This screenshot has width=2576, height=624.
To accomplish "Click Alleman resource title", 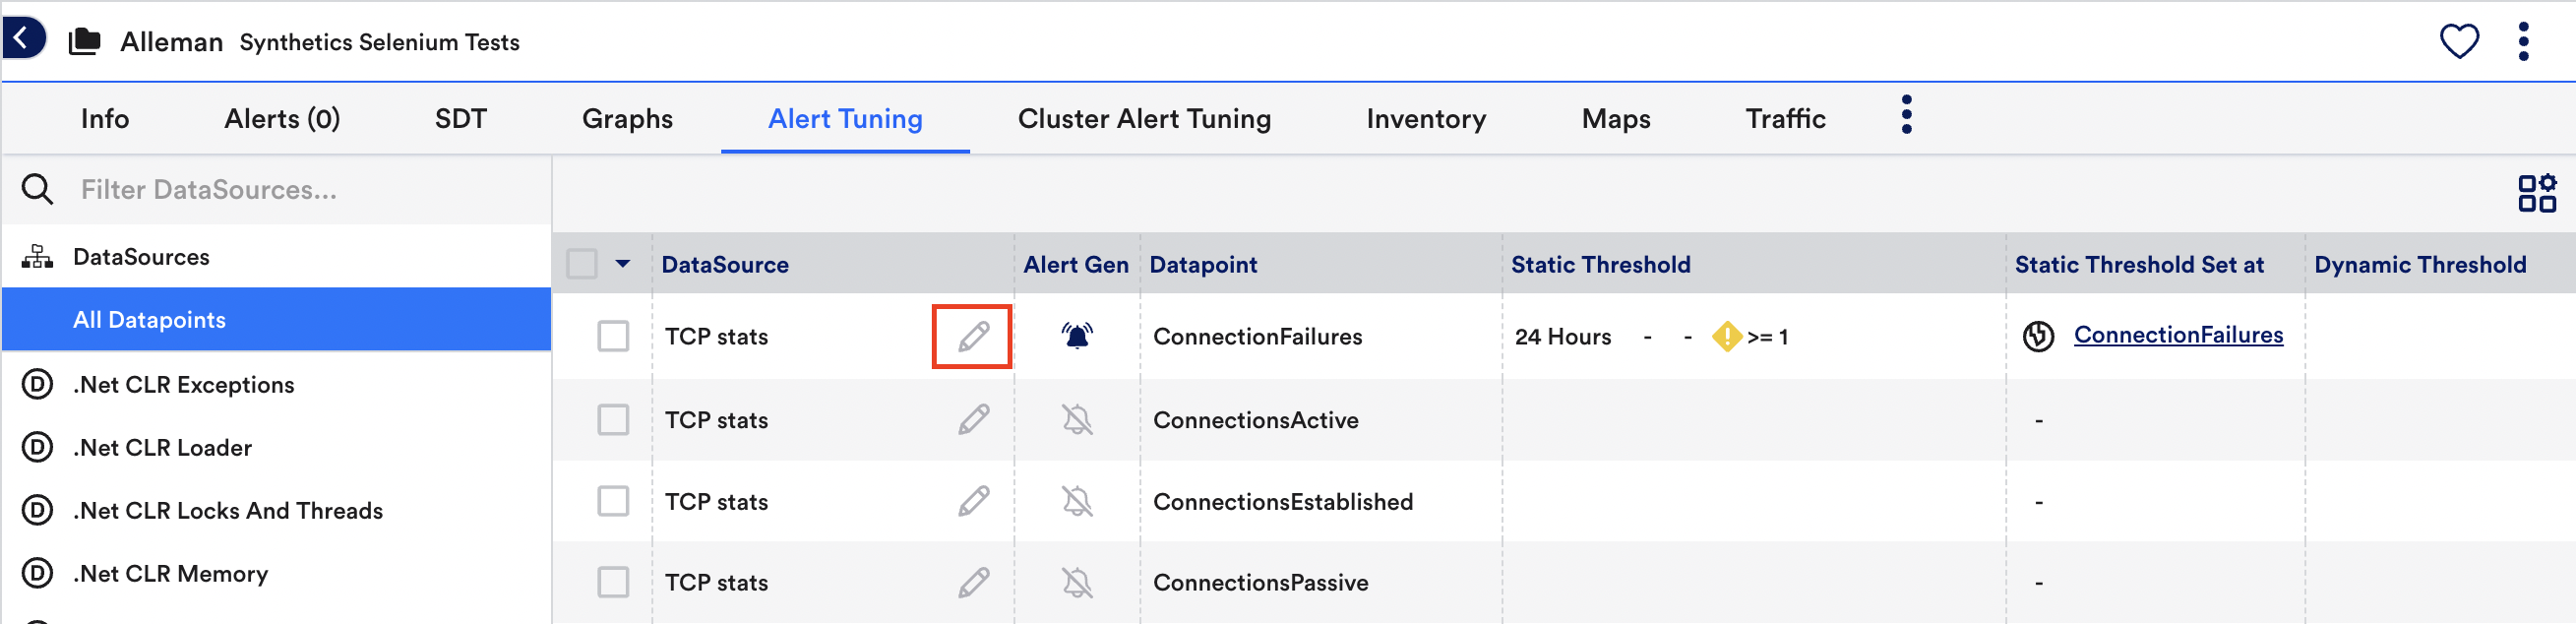I will [171, 41].
